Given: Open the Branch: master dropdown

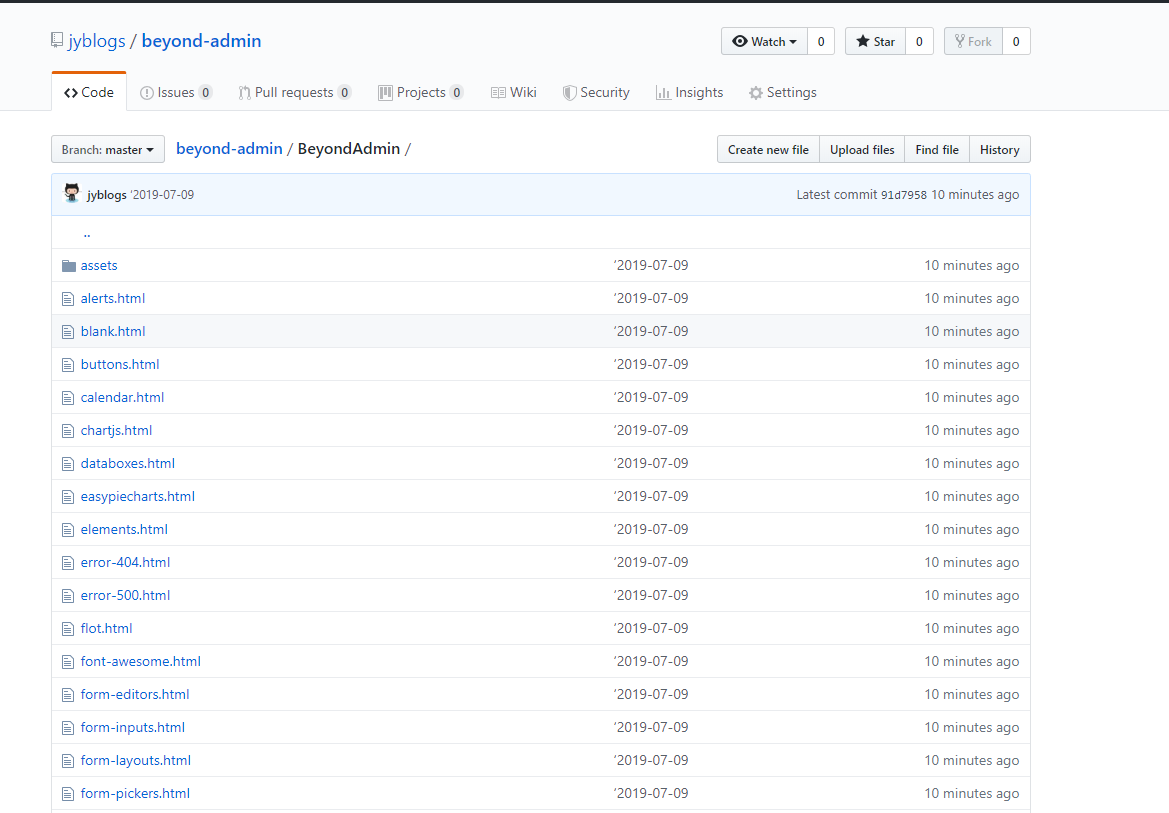Looking at the screenshot, I should [107, 149].
